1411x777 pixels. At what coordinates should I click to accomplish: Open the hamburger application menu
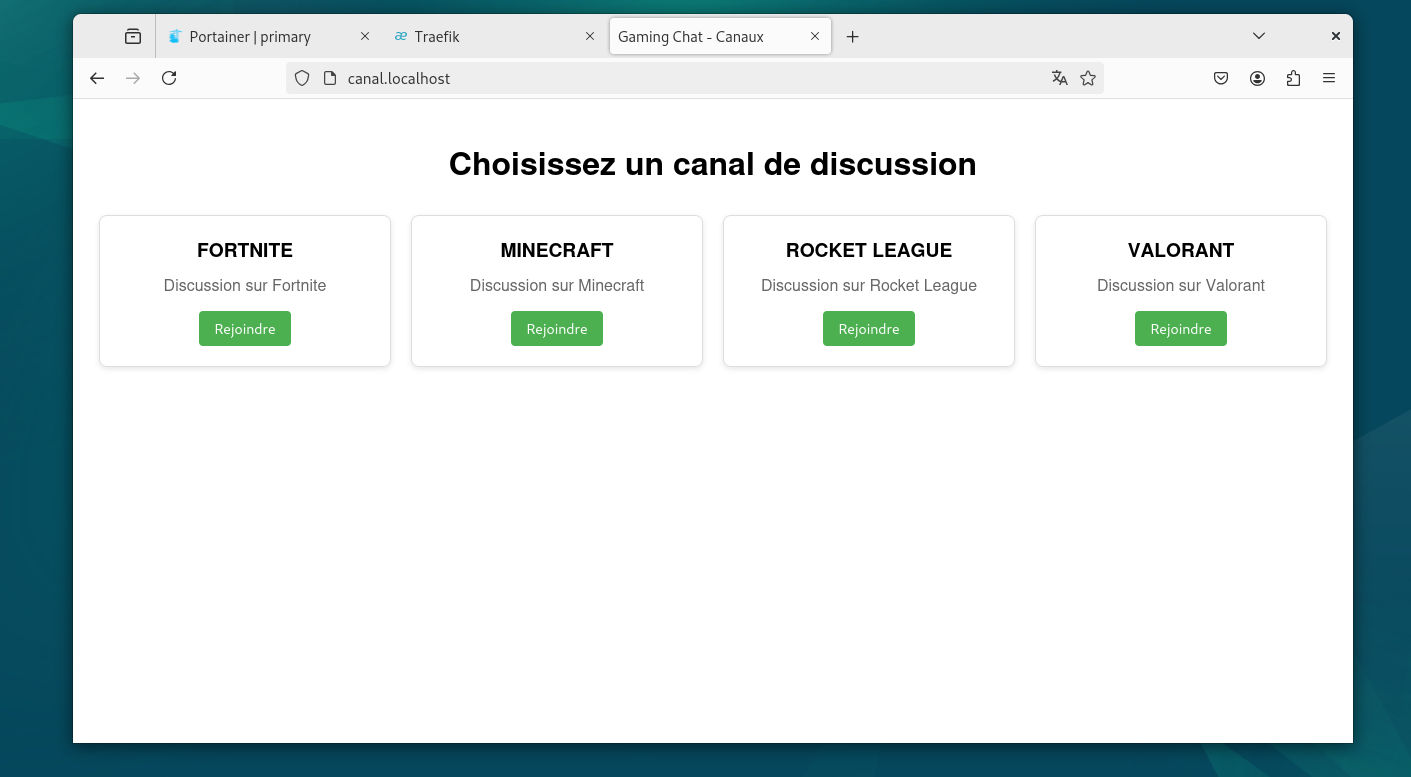(x=1329, y=78)
